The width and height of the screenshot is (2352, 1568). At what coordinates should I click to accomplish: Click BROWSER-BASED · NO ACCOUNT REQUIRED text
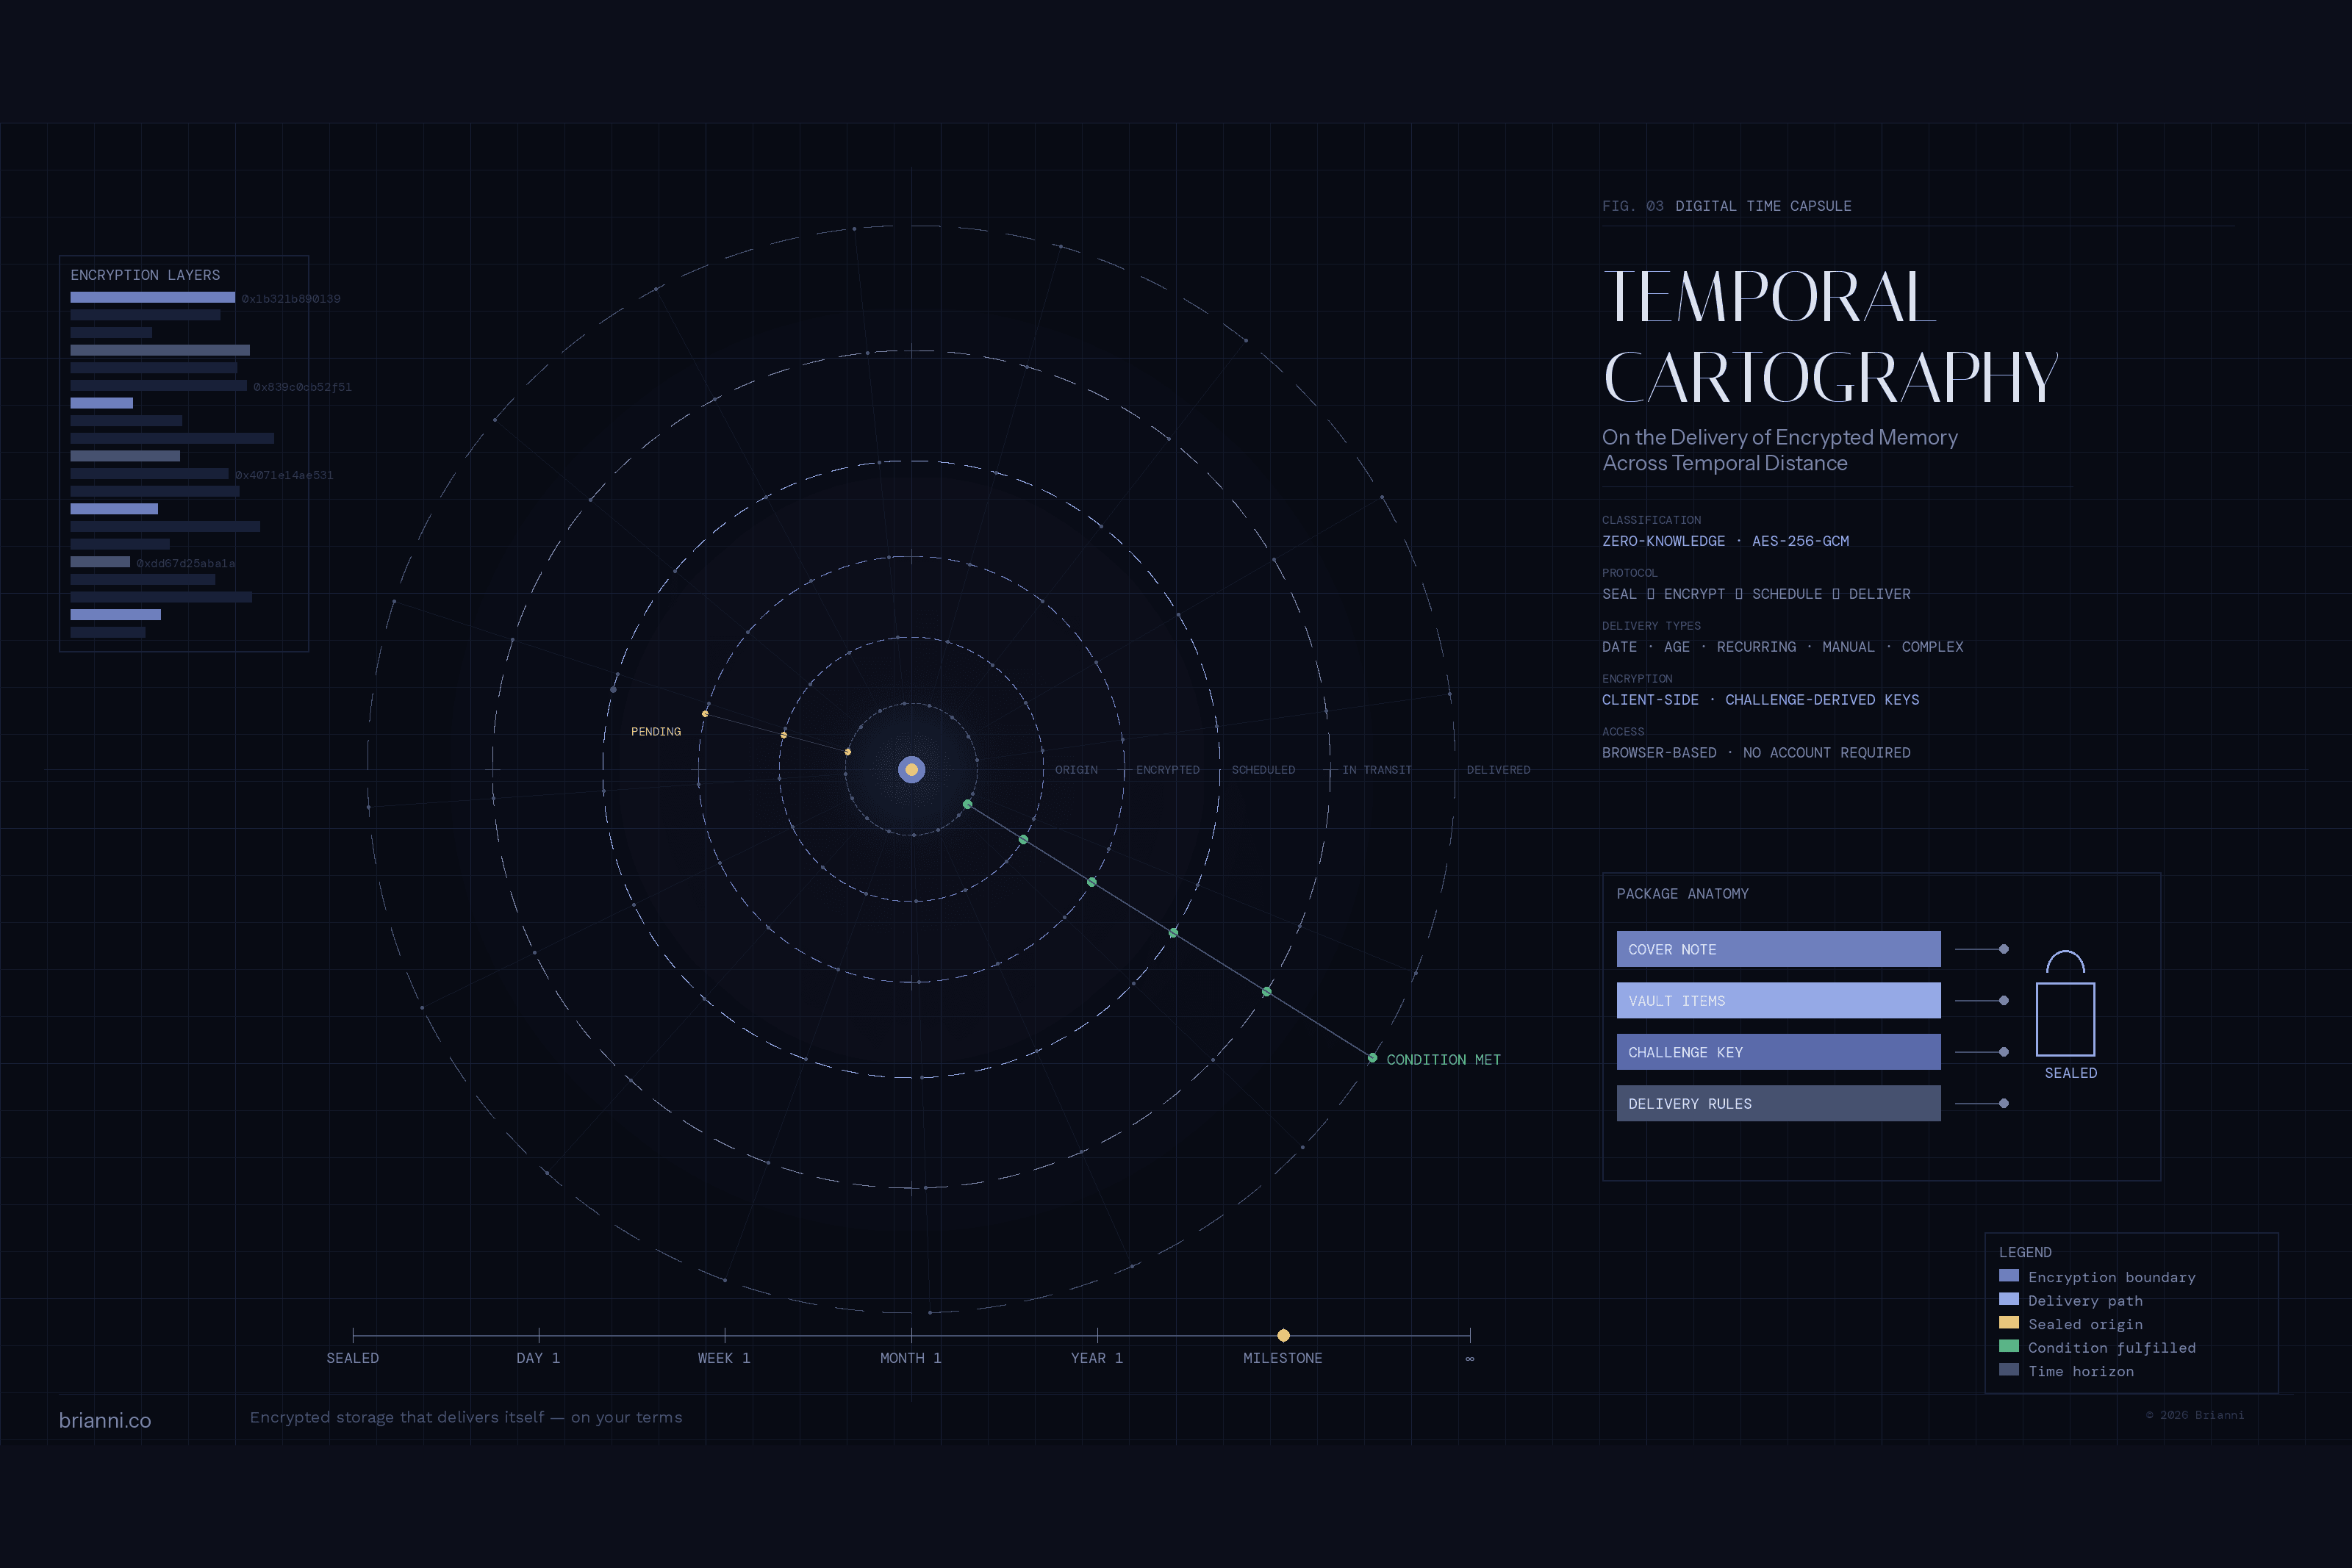click(x=1756, y=753)
